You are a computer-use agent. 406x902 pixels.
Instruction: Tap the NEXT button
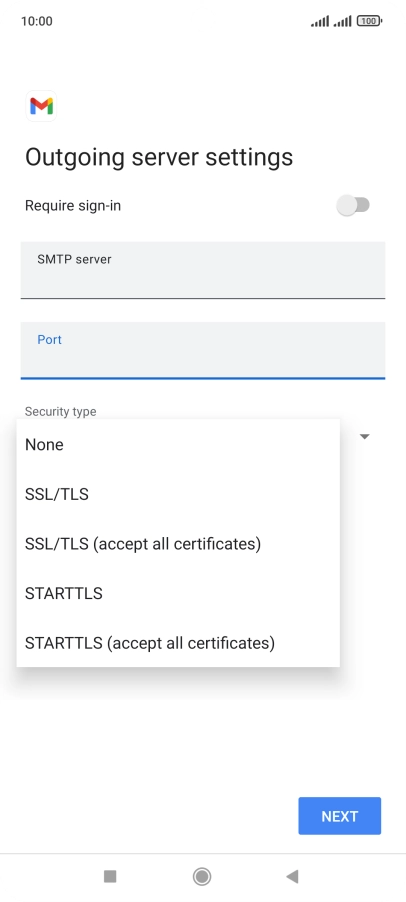(x=339, y=816)
